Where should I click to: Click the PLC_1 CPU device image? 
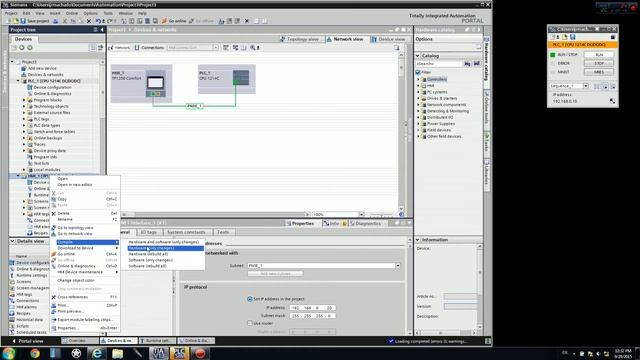point(241,78)
